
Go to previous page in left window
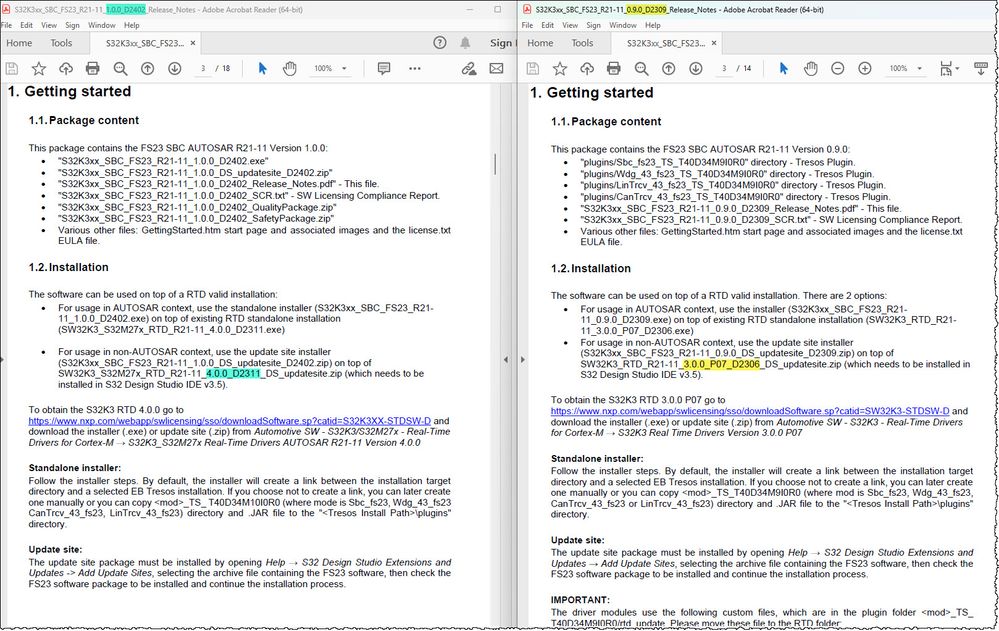click(x=147, y=68)
